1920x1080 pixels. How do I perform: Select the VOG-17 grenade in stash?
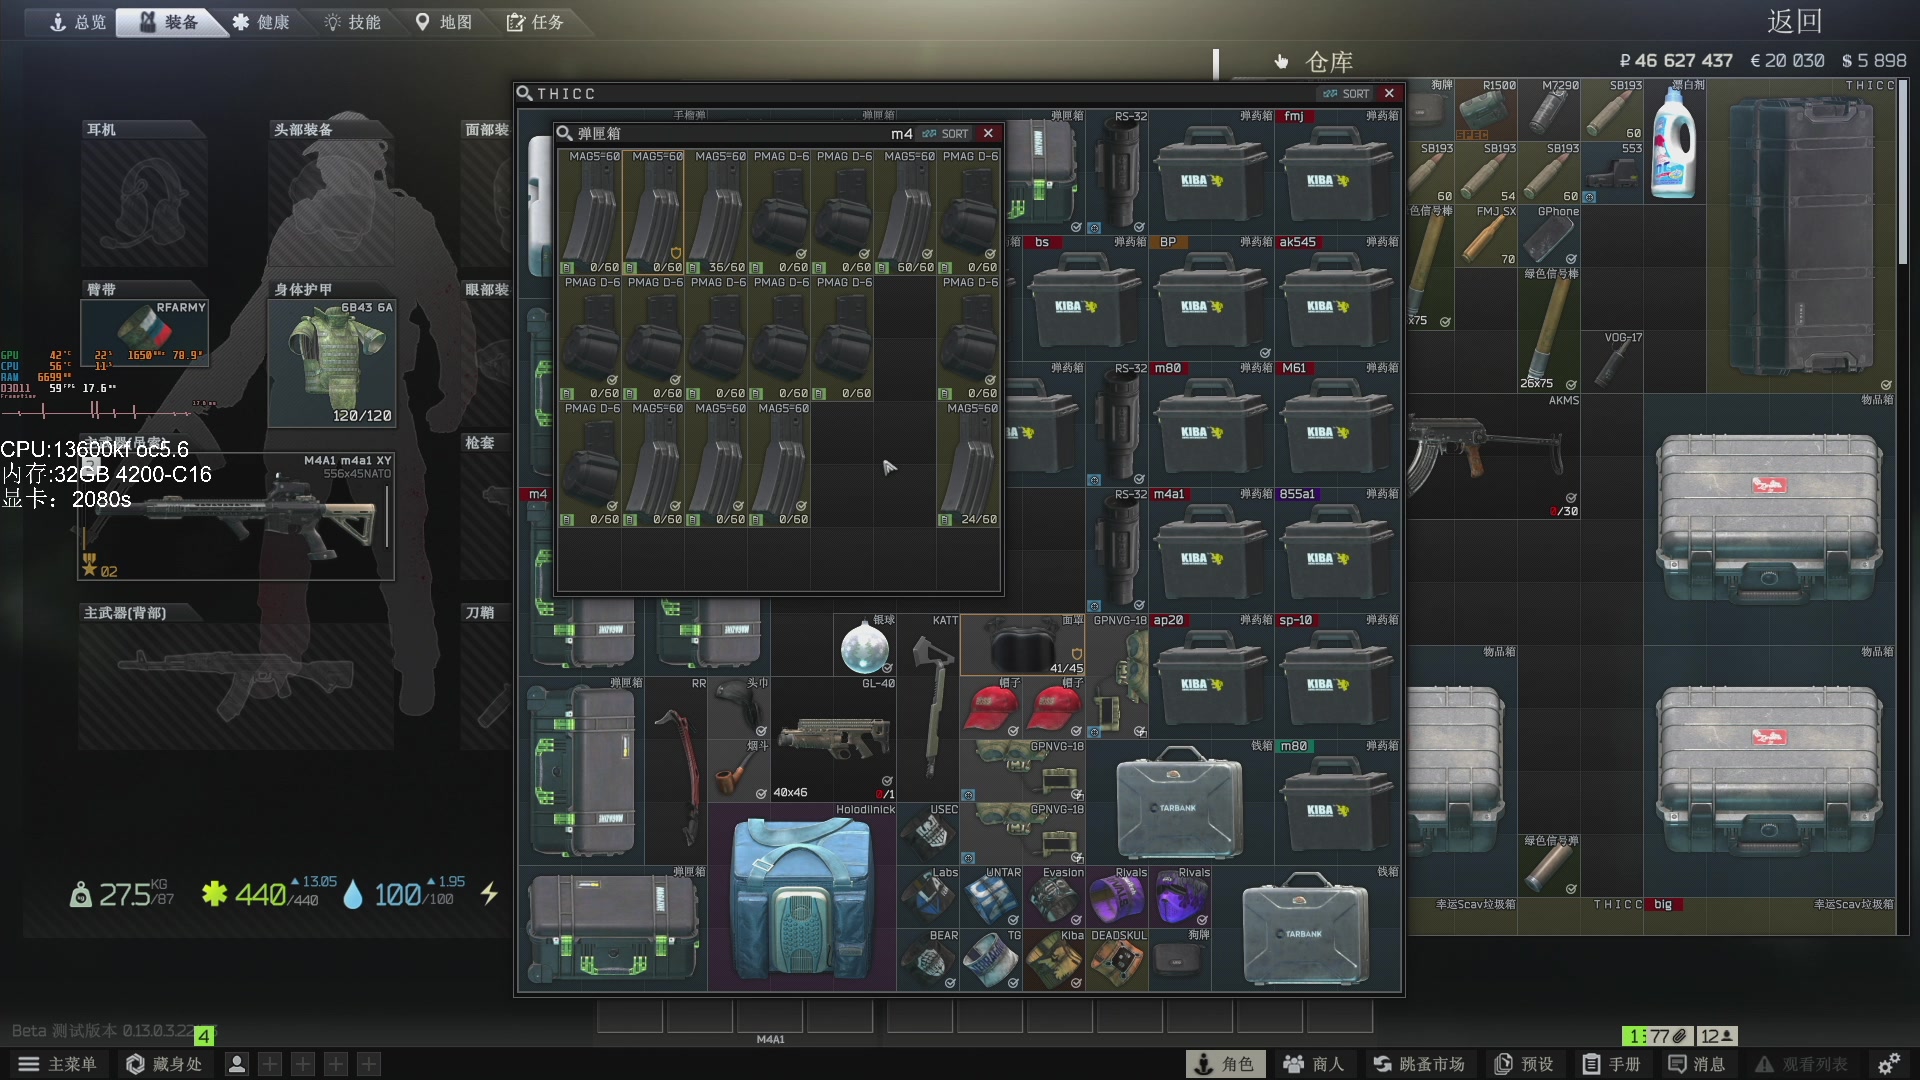tap(1612, 362)
